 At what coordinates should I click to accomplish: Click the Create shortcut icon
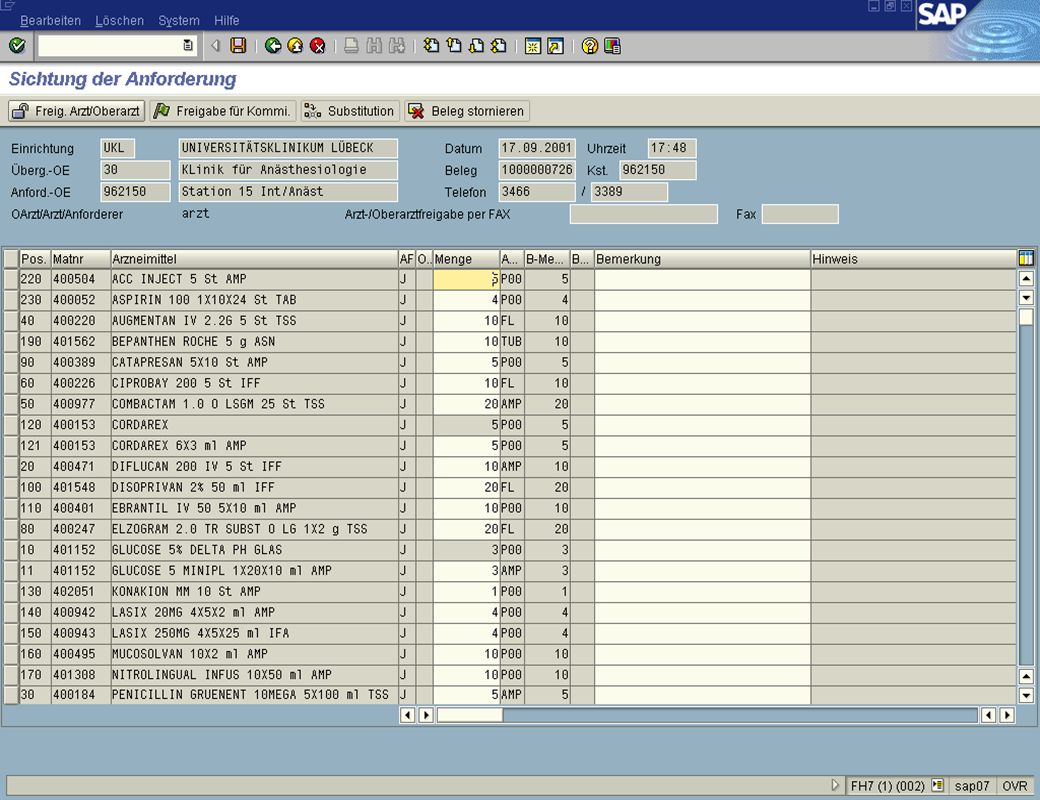pyautogui.click(x=555, y=45)
